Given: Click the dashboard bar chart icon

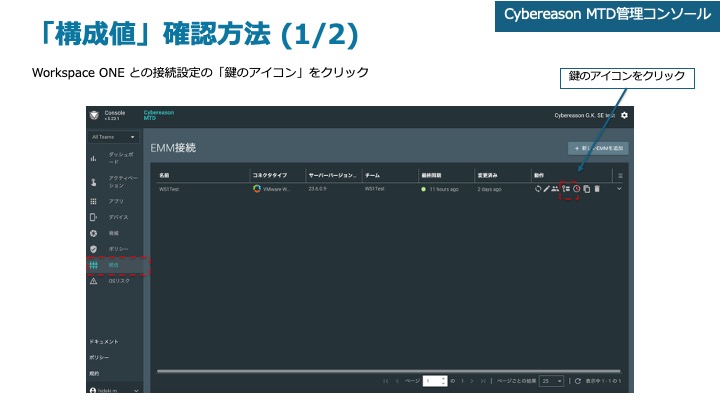Looking at the screenshot, I should tap(93, 158).
